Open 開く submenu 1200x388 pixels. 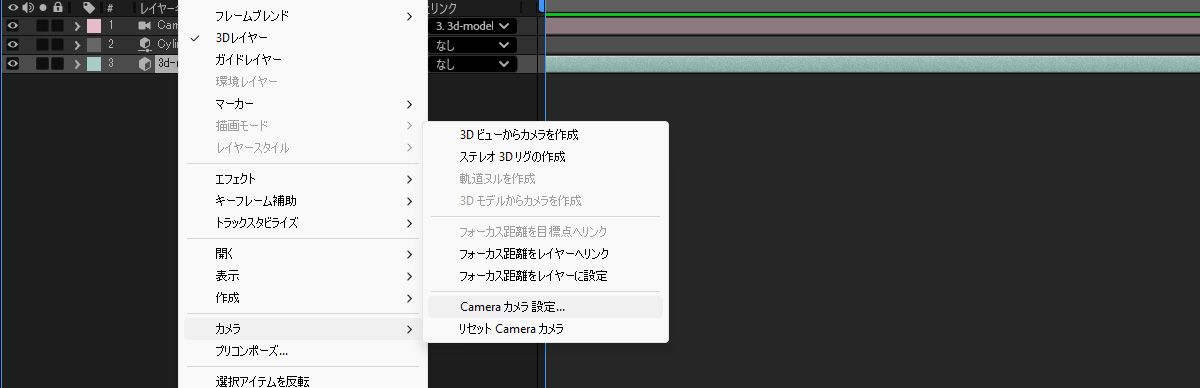tap(303, 253)
